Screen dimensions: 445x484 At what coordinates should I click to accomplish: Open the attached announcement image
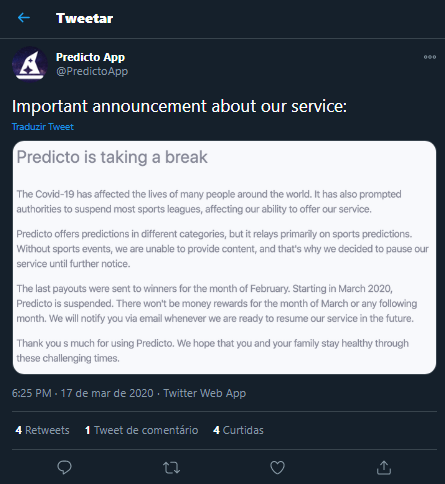pos(224,257)
